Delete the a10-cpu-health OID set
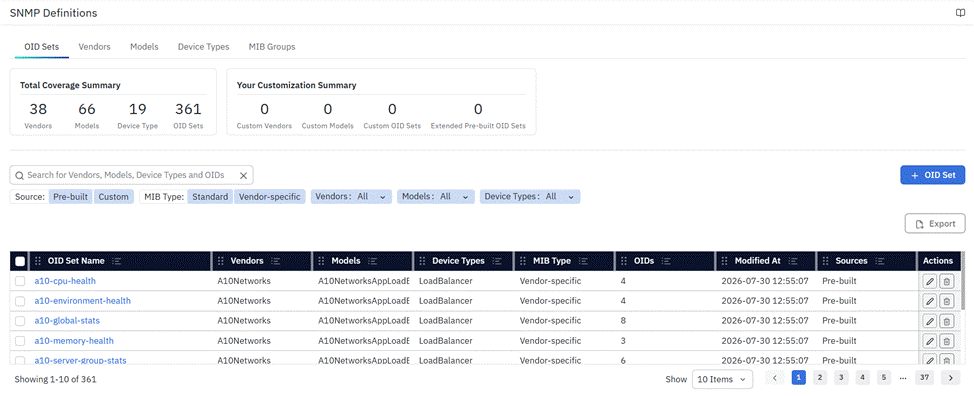The height and width of the screenshot is (396, 974). (x=946, y=281)
